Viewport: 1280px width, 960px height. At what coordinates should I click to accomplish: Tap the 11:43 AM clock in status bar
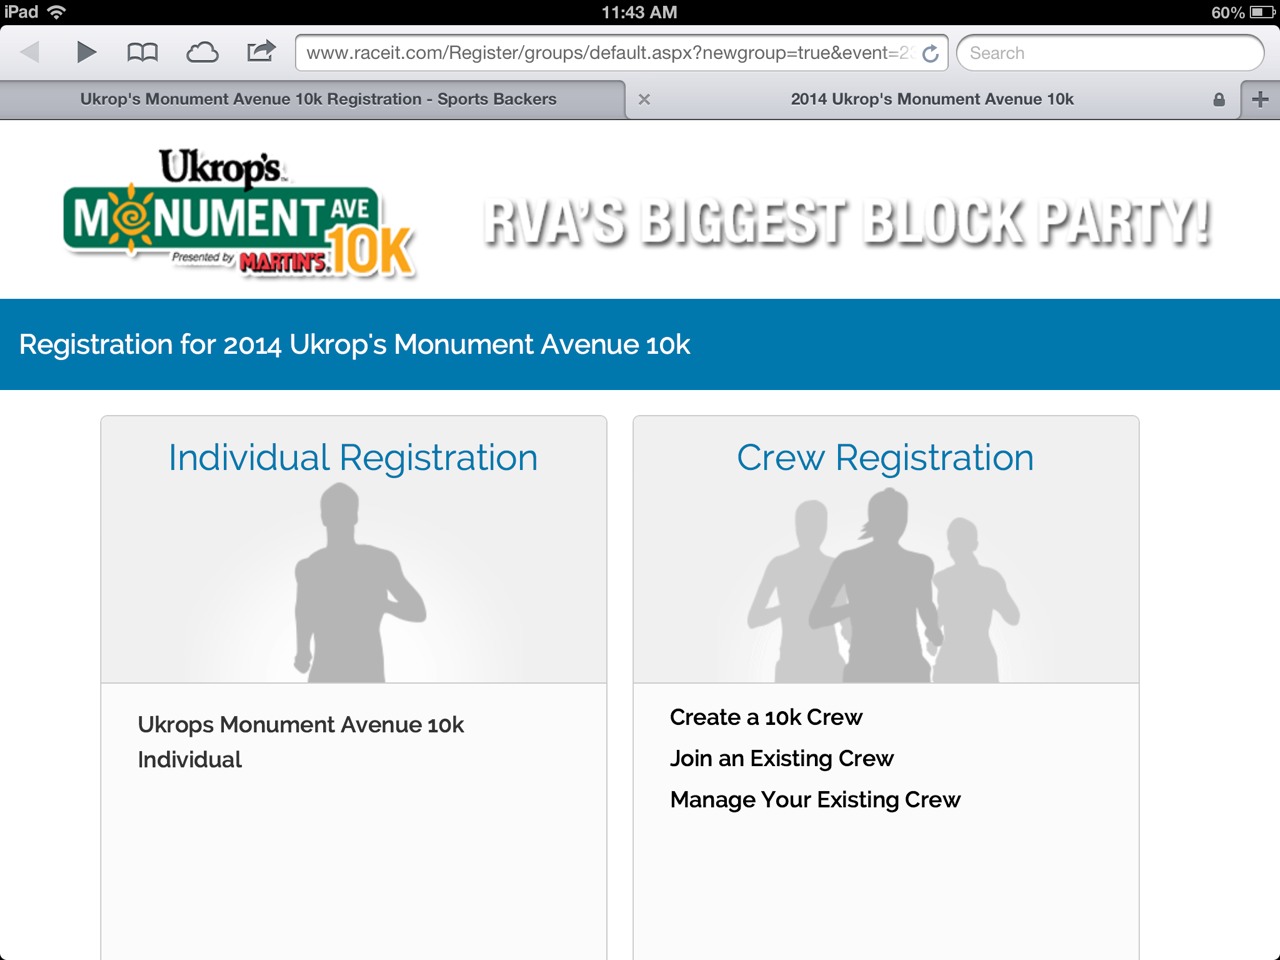(x=639, y=12)
